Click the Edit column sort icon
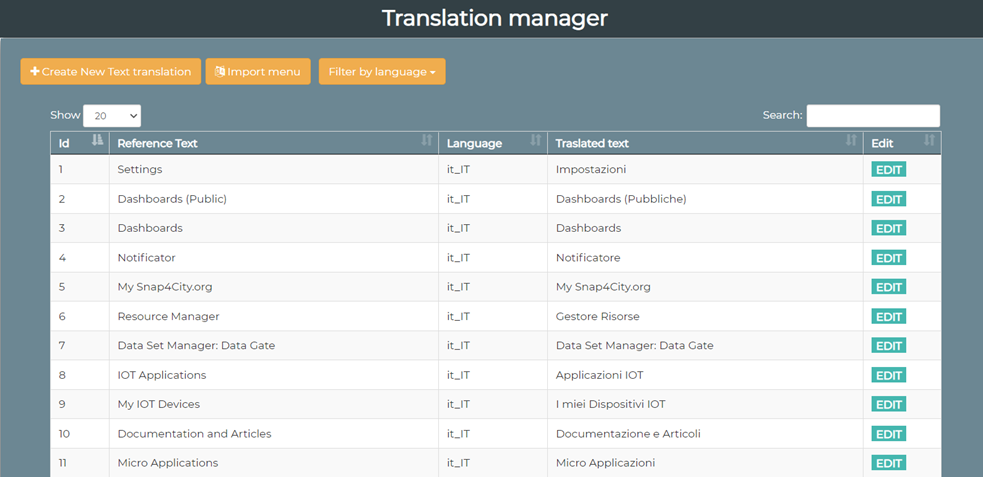 tap(929, 141)
